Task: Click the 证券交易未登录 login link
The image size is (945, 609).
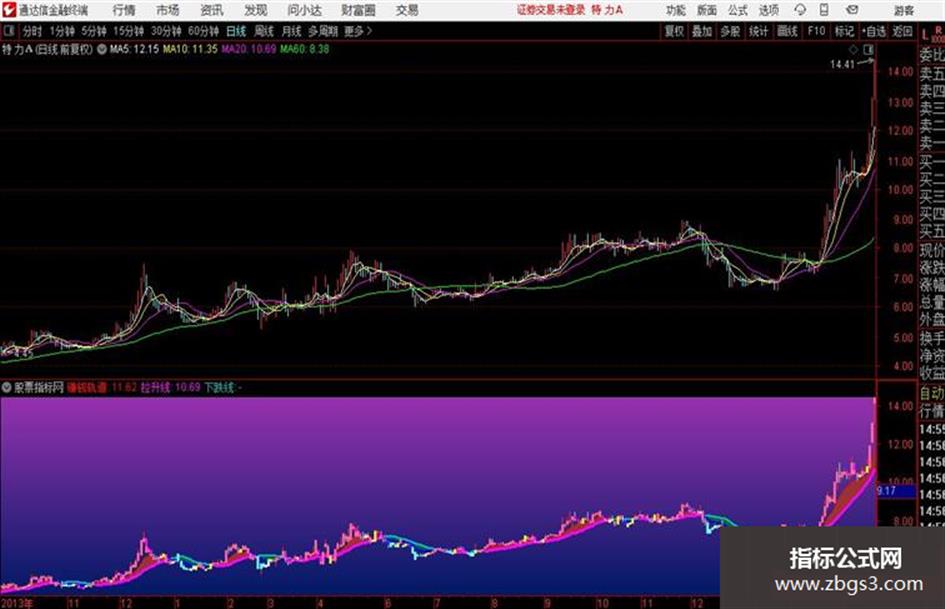Action: pyautogui.click(x=551, y=10)
